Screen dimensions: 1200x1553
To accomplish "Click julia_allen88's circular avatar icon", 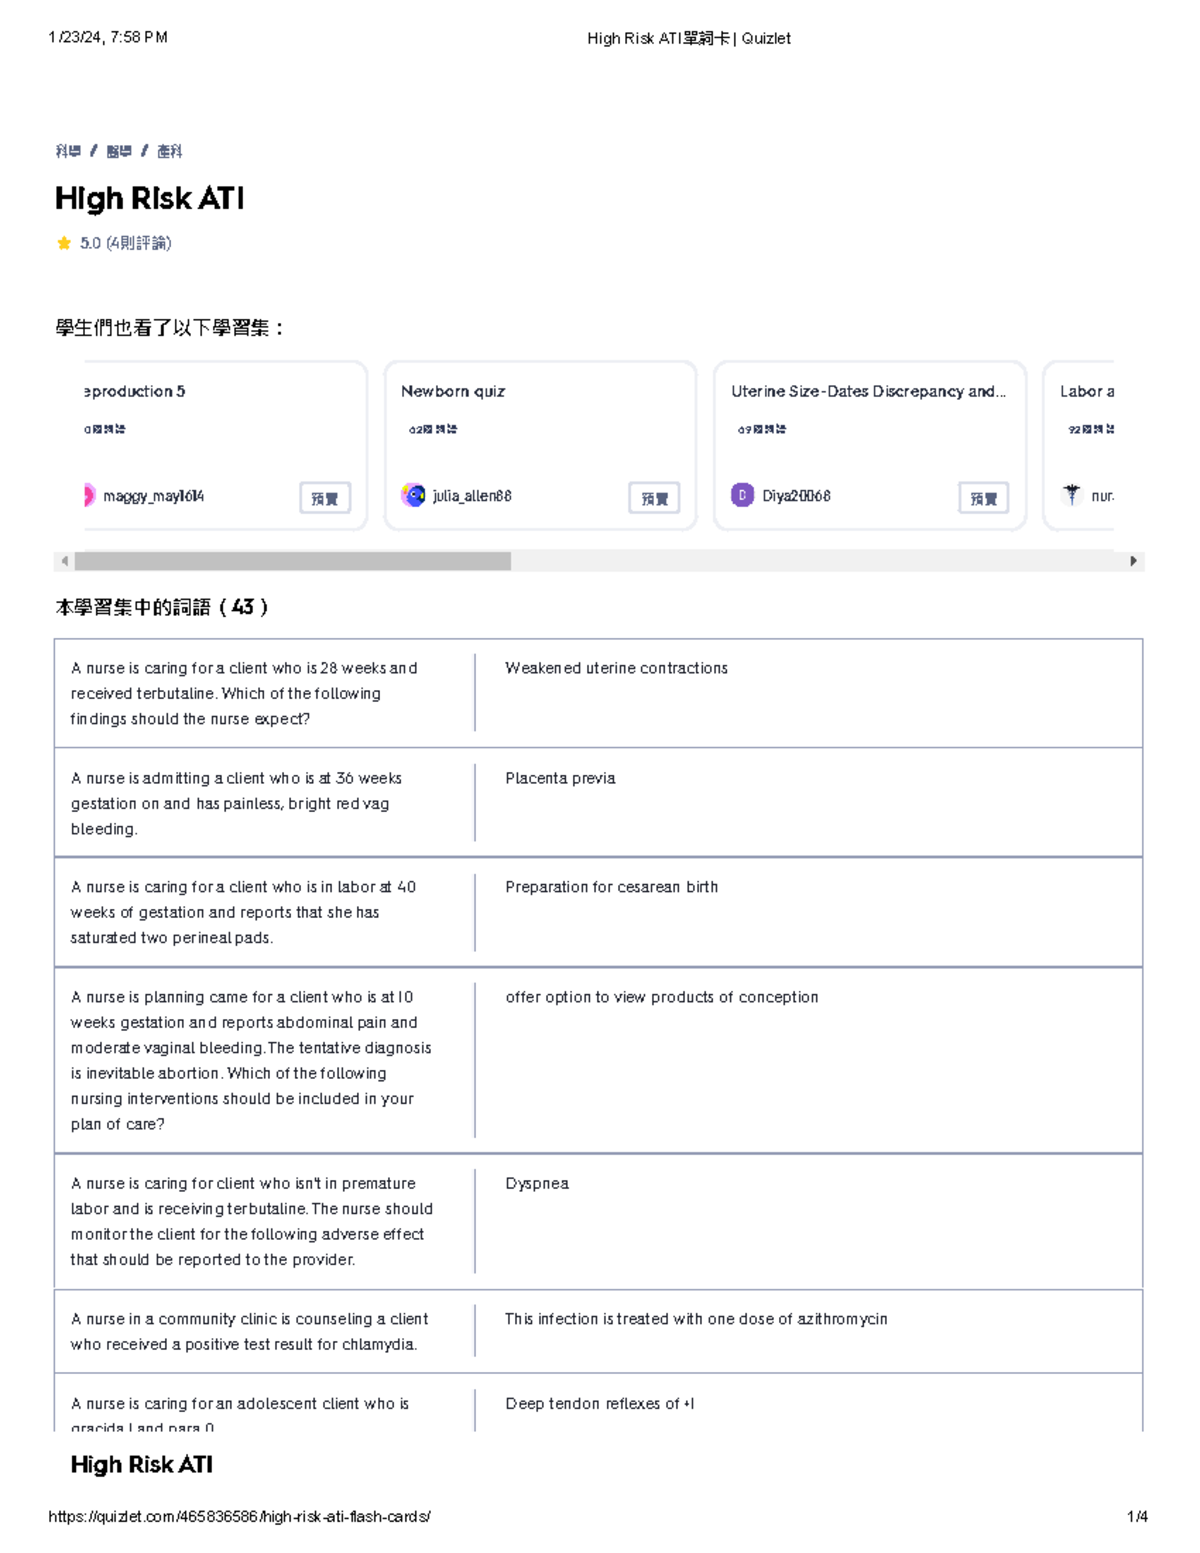I will click(x=414, y=495).
